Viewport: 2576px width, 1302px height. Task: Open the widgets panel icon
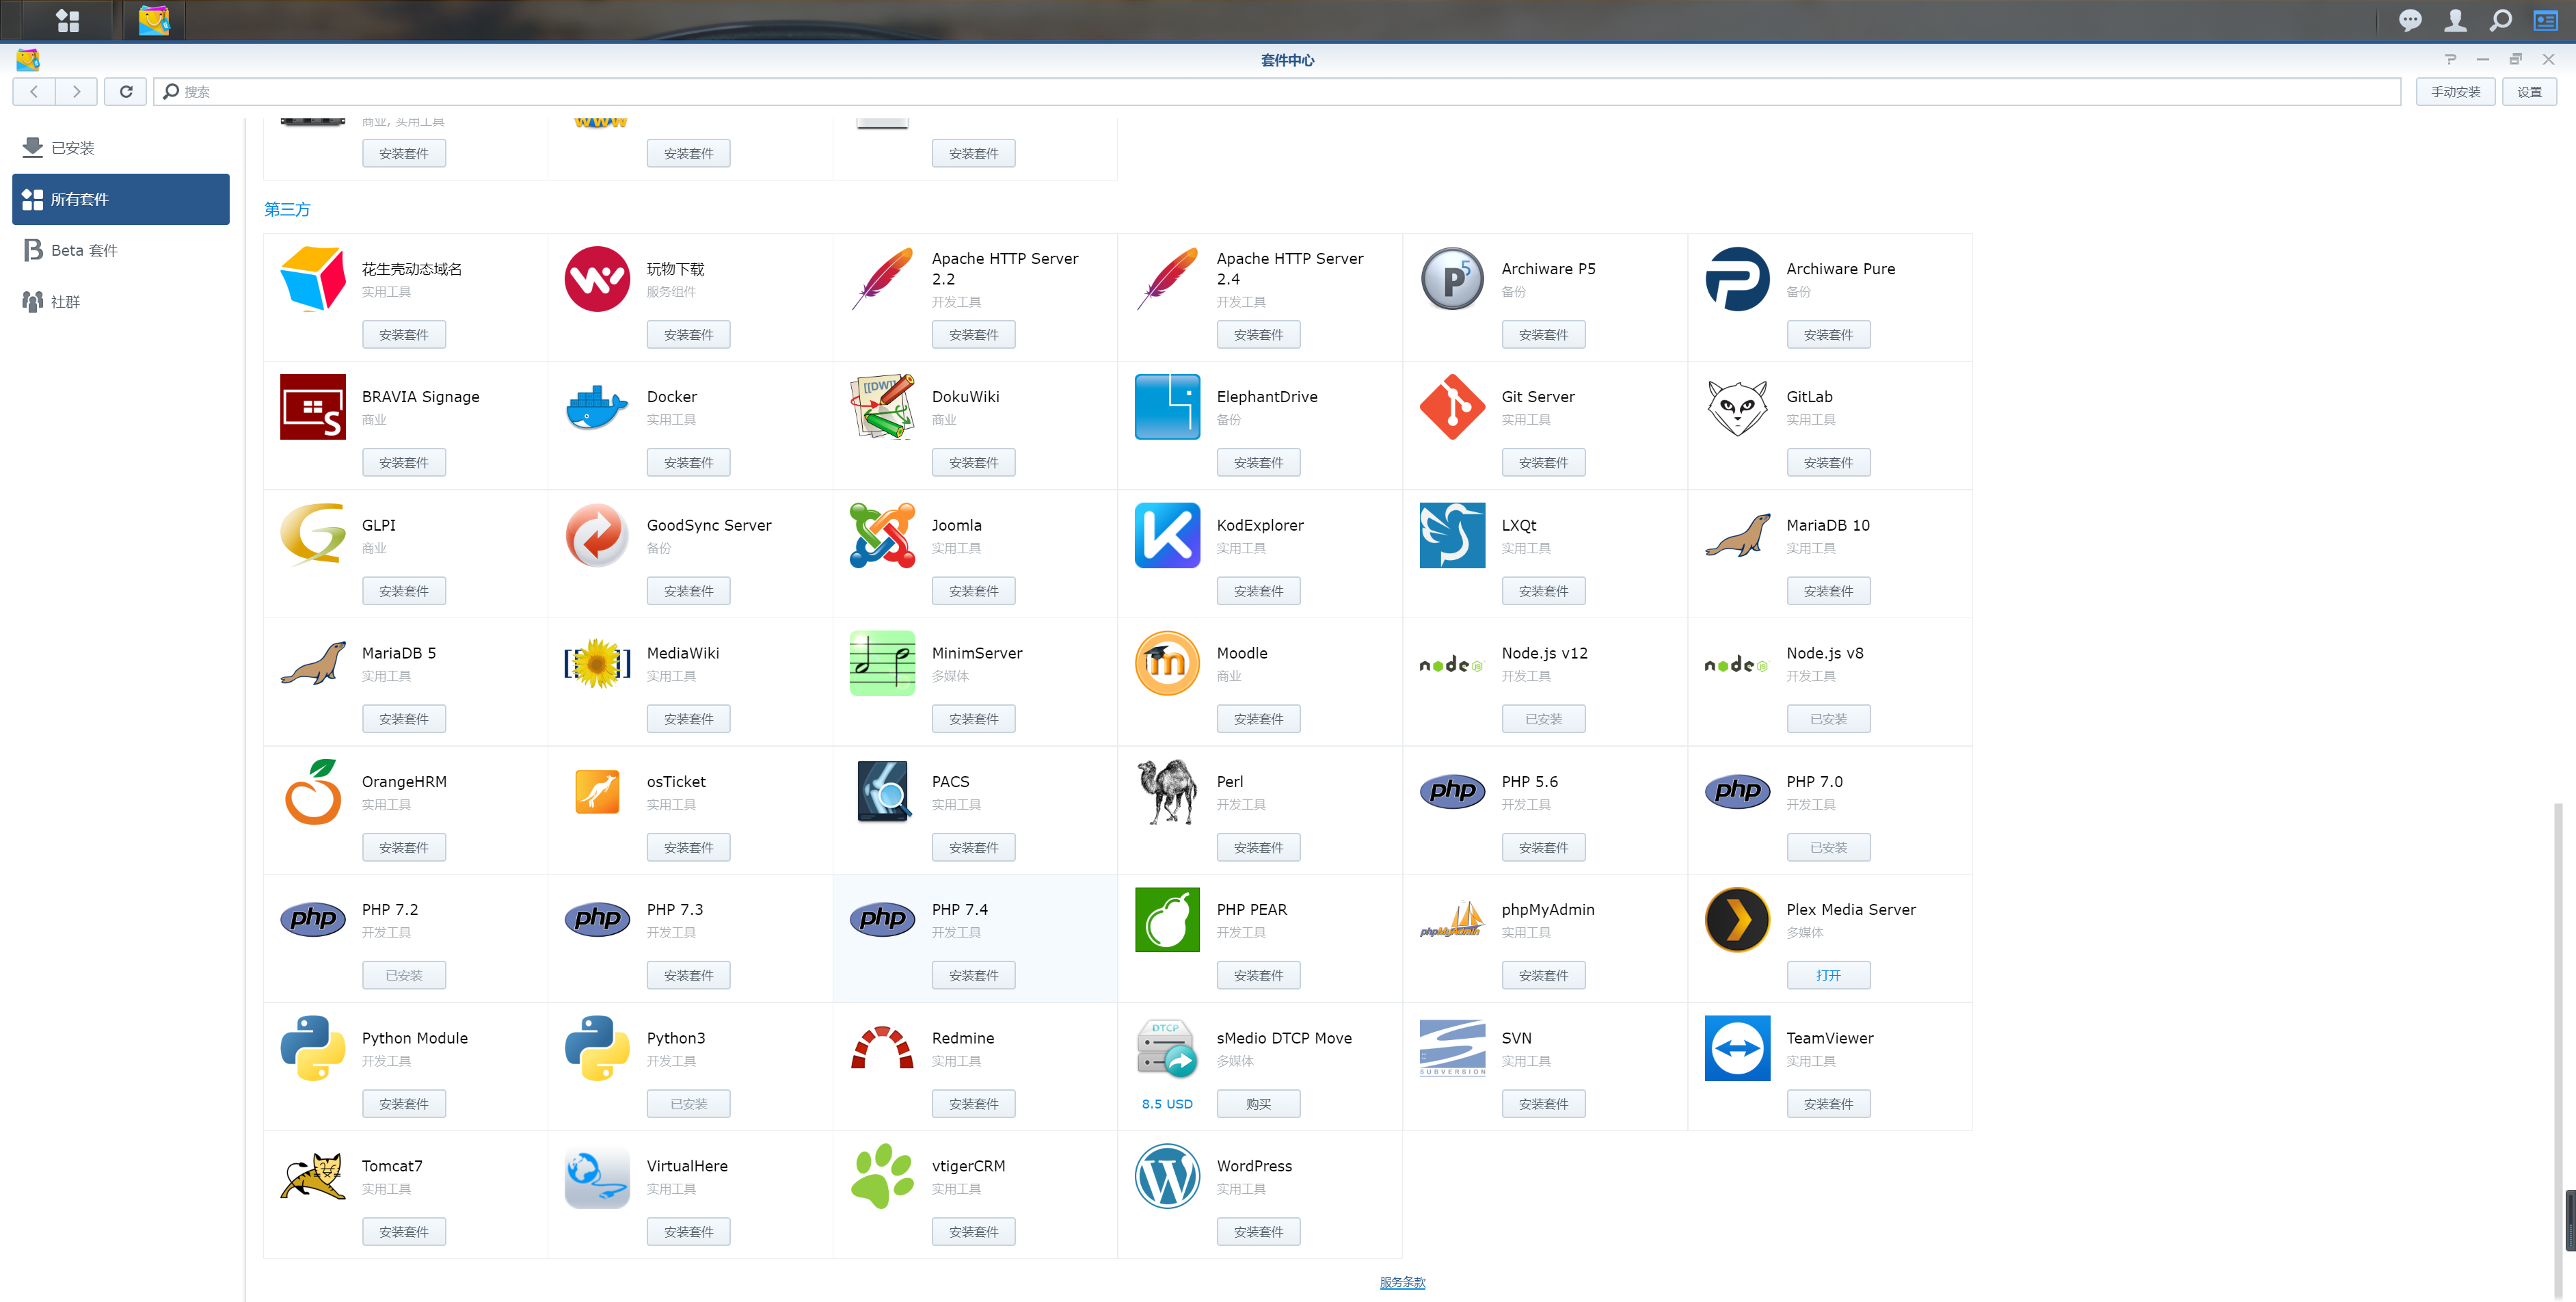click(x=2545, y=20)
